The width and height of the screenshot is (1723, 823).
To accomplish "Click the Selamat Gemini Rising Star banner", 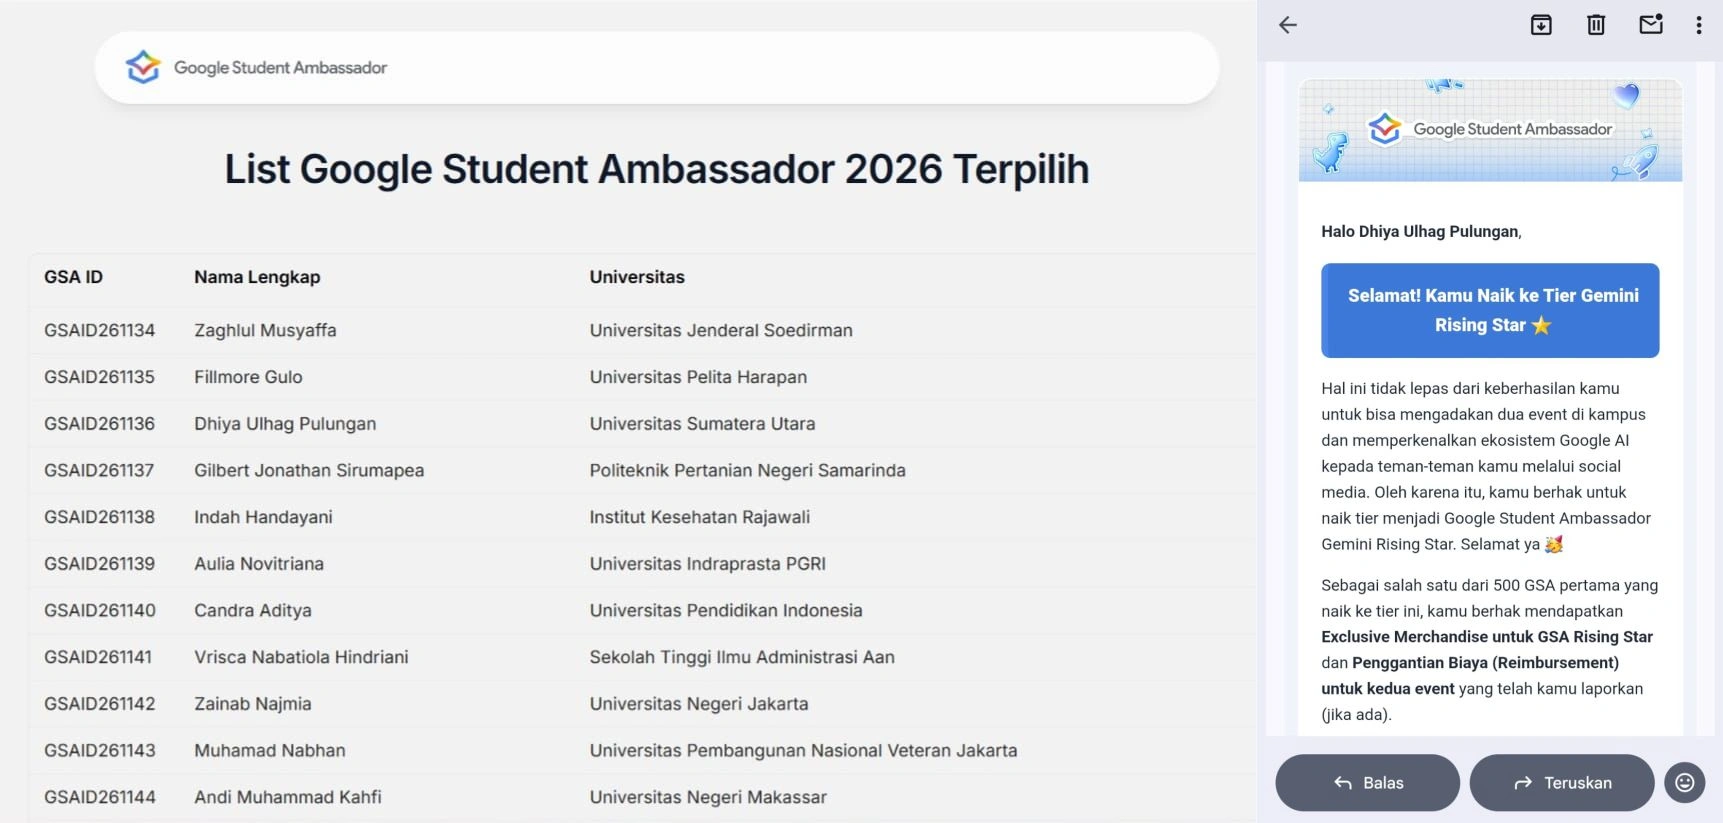I will coord(1490,310).
